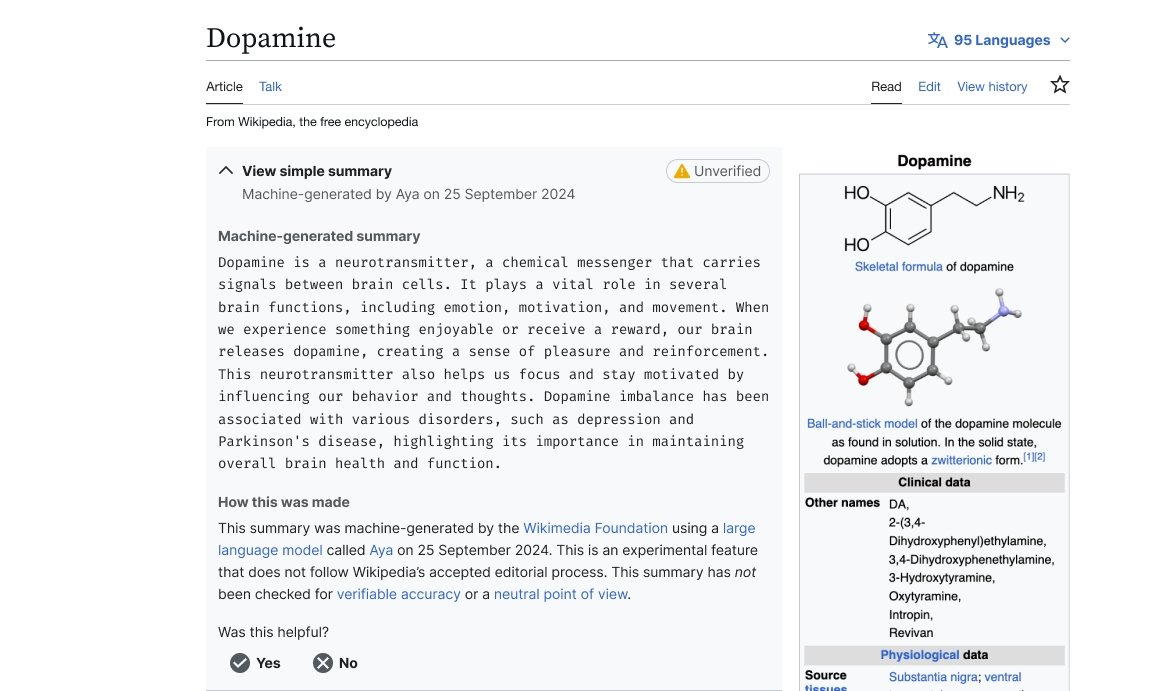1152x691 pixels.
Task: Select the Yes checkmark icon
Action: click(x=240, y=662)
